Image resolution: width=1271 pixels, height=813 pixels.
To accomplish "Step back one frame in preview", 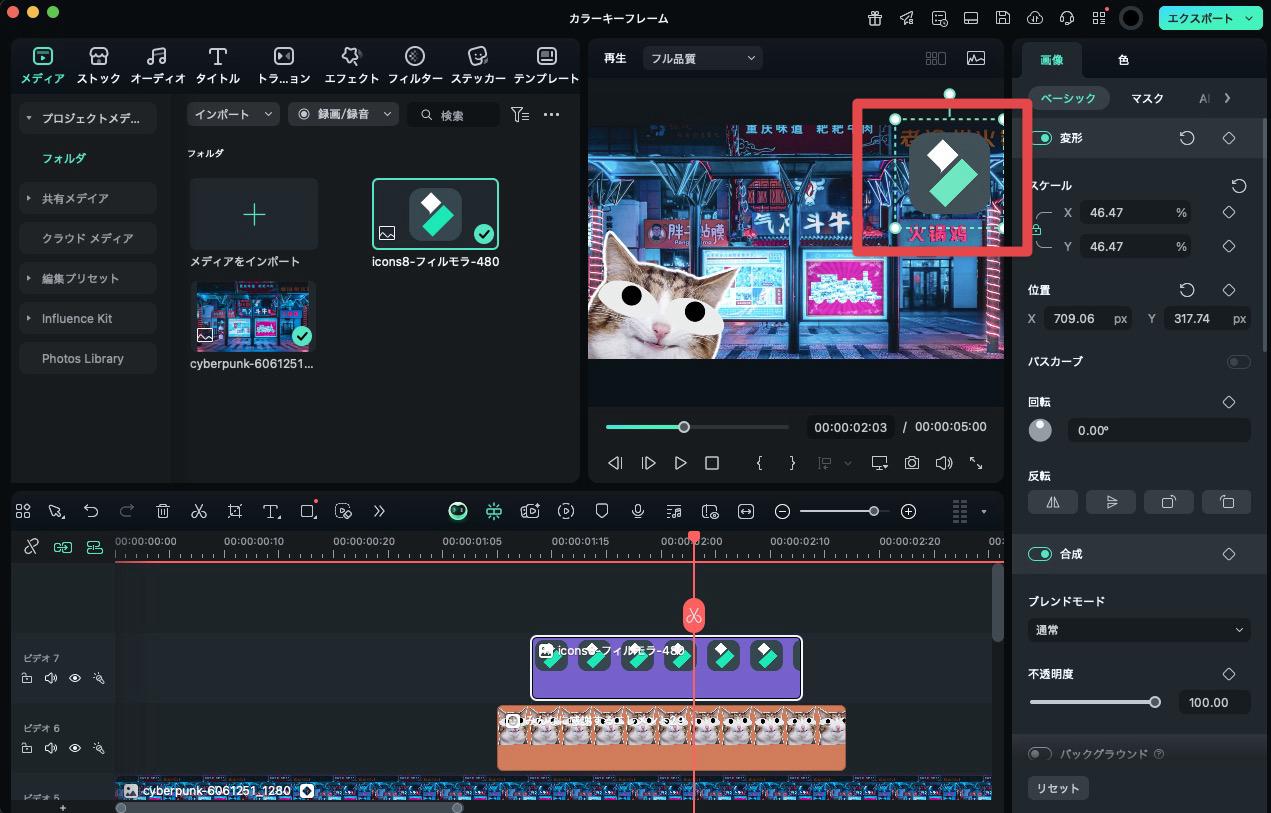I will pos(616,463).
